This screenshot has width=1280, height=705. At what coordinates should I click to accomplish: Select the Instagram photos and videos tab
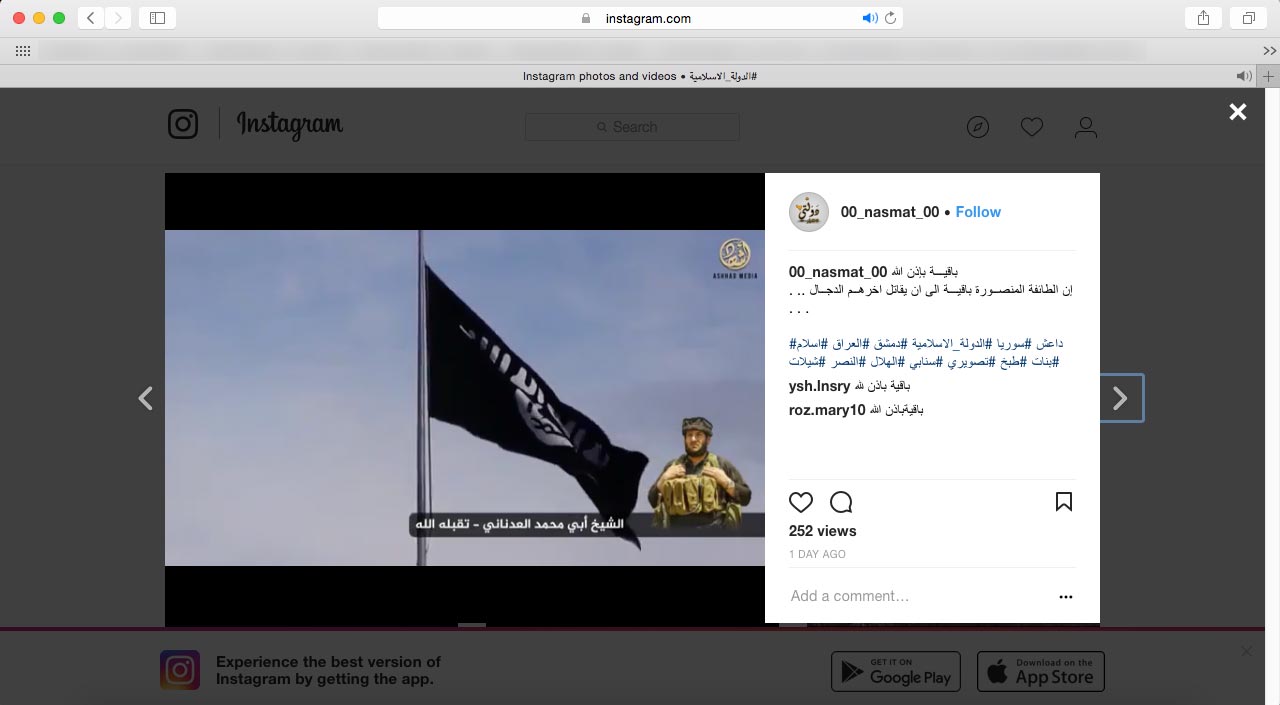click(640, 76)
